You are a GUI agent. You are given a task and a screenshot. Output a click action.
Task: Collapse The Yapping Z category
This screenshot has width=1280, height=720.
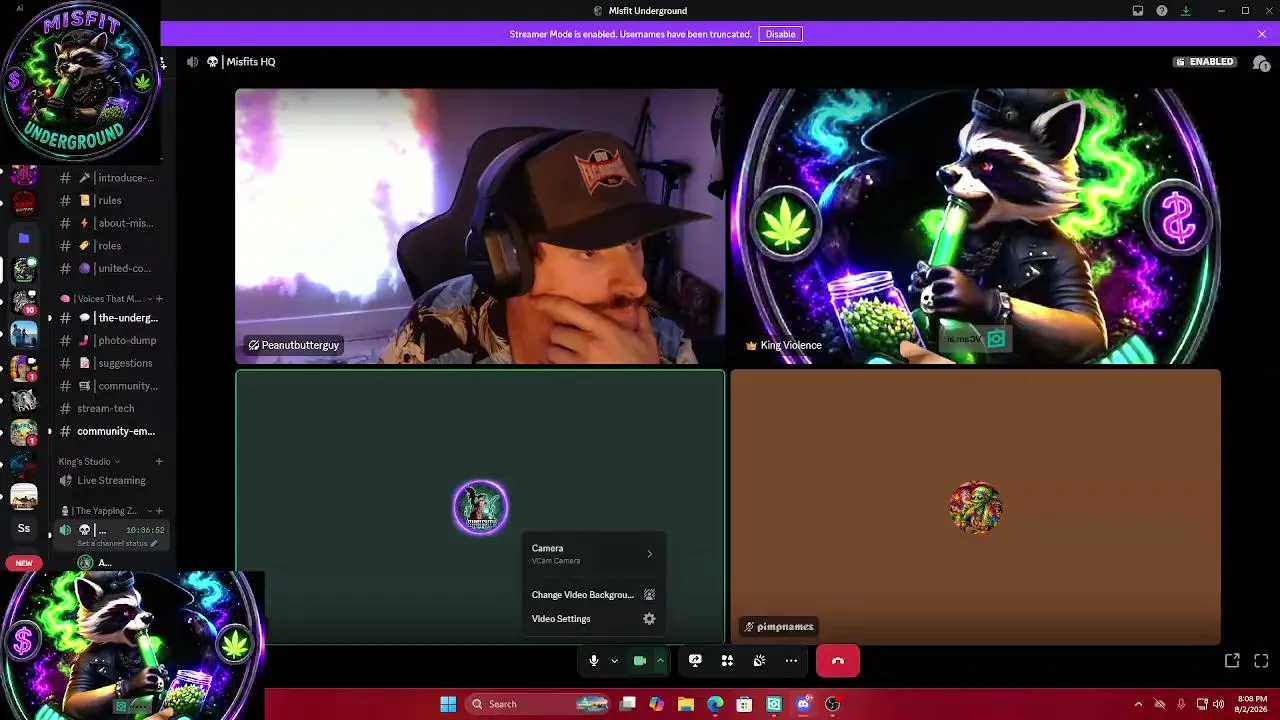(104, 511)
